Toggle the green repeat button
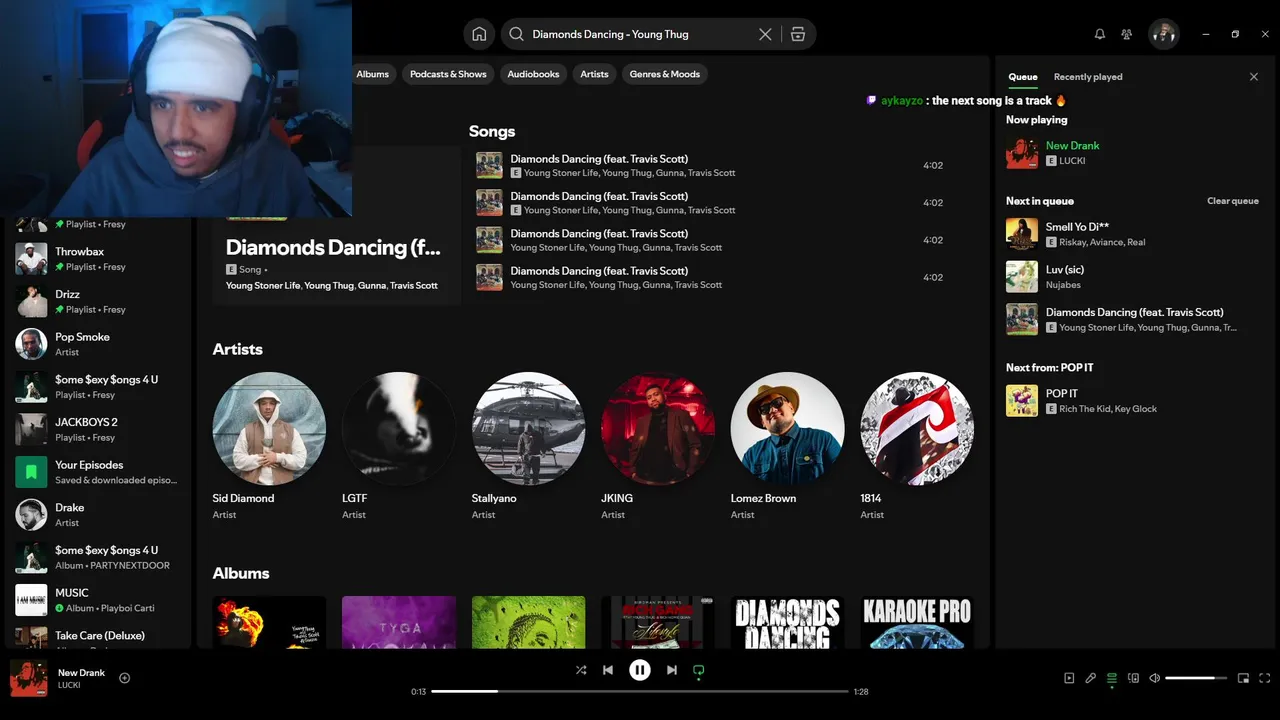Viewport: 1280px width, 720px height. pyautogui.click(x=699, y=670)
